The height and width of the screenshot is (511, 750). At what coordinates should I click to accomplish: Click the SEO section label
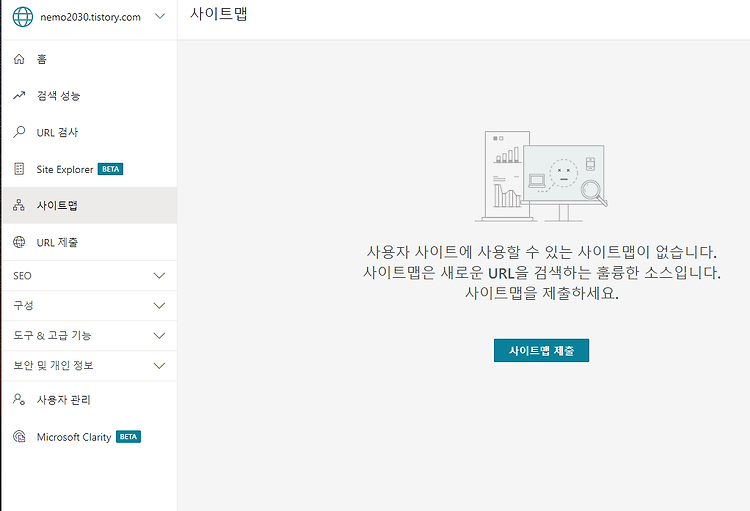tap(22, 276)
